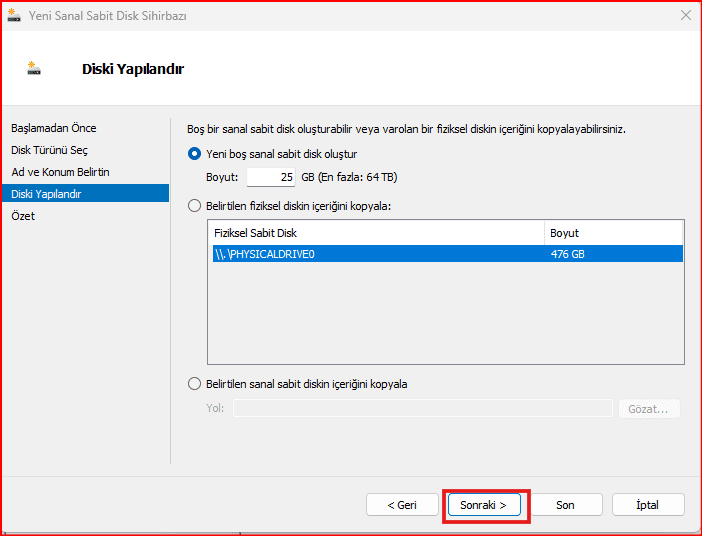This screenshot has width=702, height=536.
Task: Jump to the Özet step
Action: point(23,216)
